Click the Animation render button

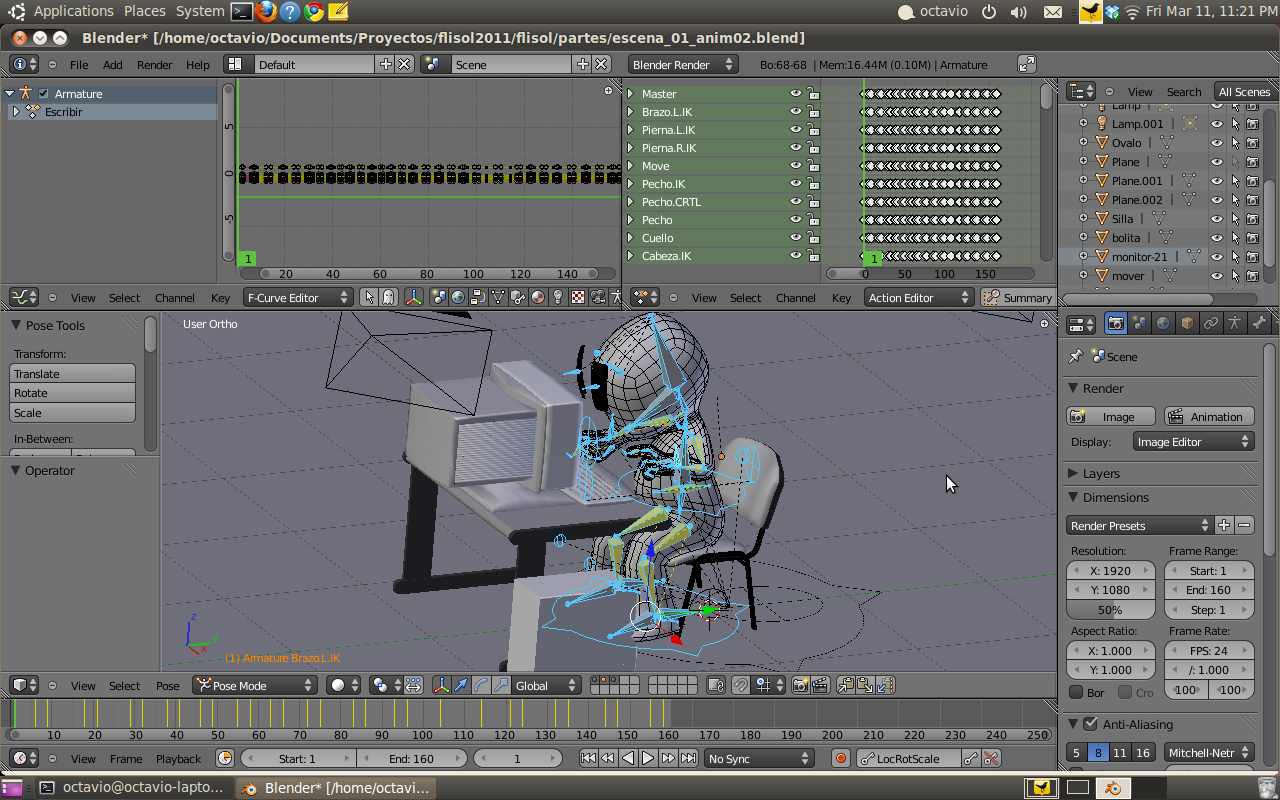point(1209,417)
